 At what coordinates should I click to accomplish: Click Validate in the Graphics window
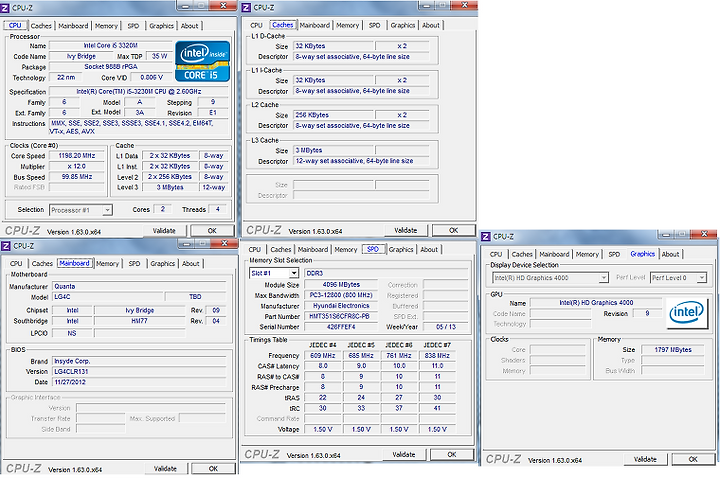click(645, 459)
